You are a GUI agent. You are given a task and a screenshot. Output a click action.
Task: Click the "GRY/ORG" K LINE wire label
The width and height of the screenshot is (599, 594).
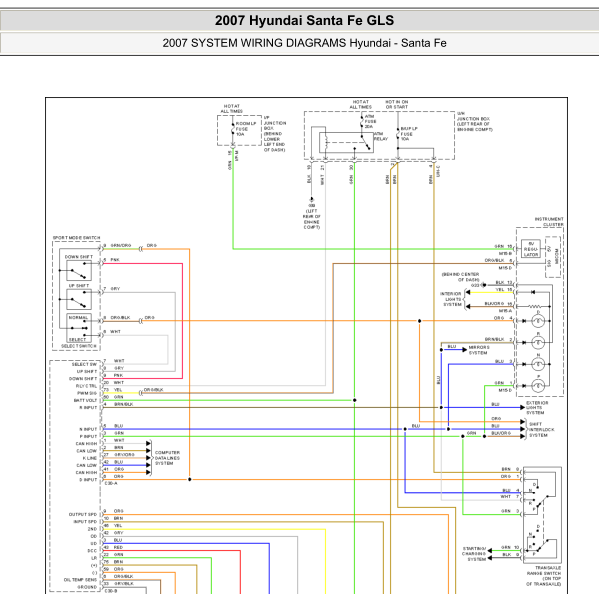(124, 455)
